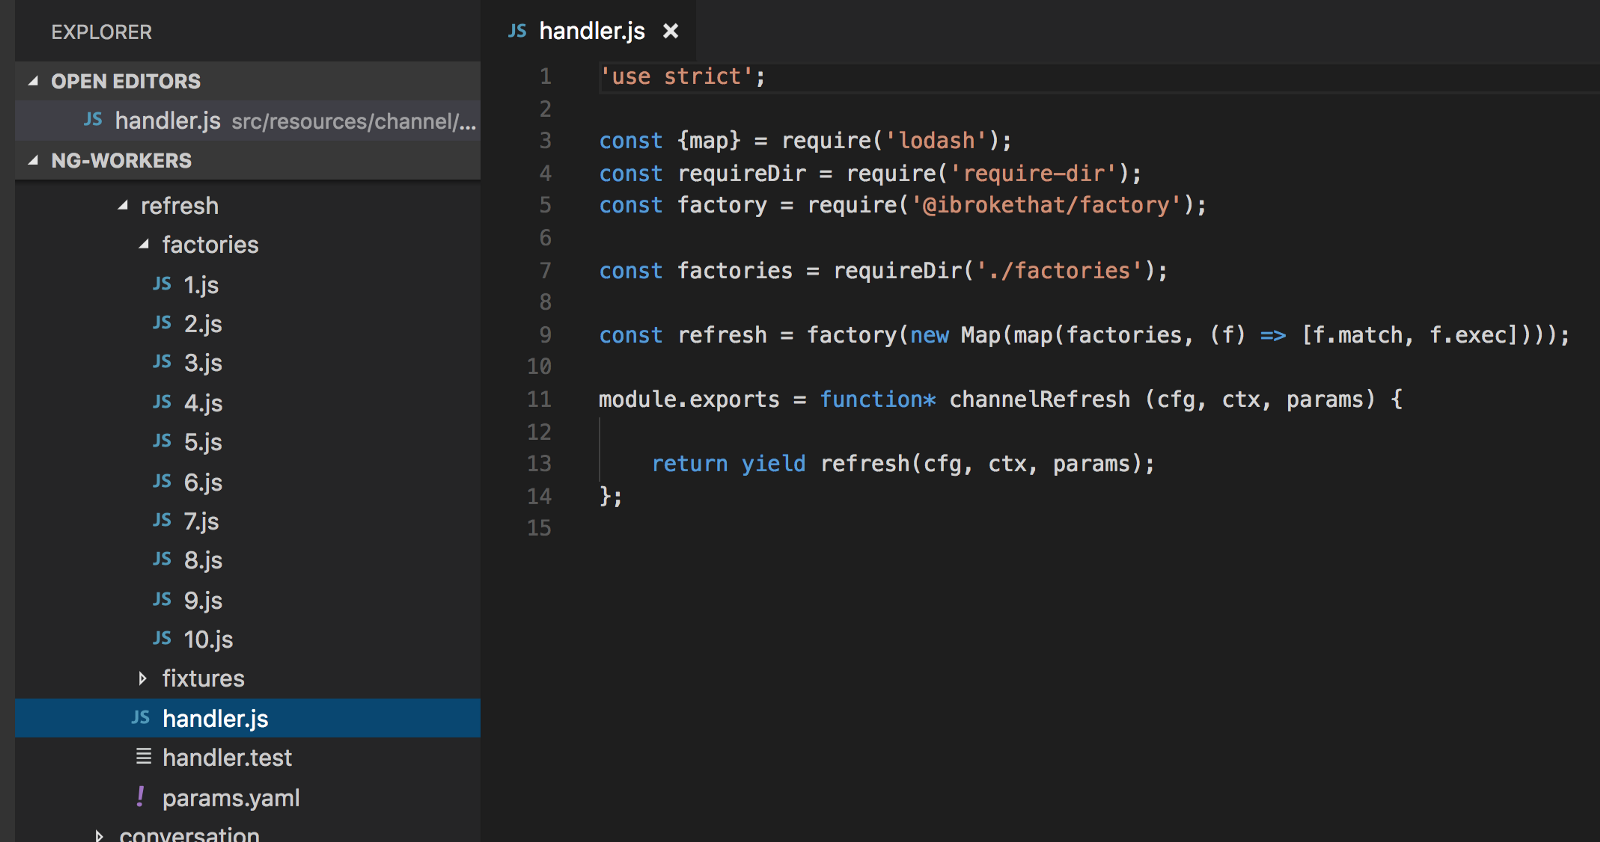The image size is (1600, 842).
Task: Click the JS icon beside 8.js
Action: tap(162, 559)
